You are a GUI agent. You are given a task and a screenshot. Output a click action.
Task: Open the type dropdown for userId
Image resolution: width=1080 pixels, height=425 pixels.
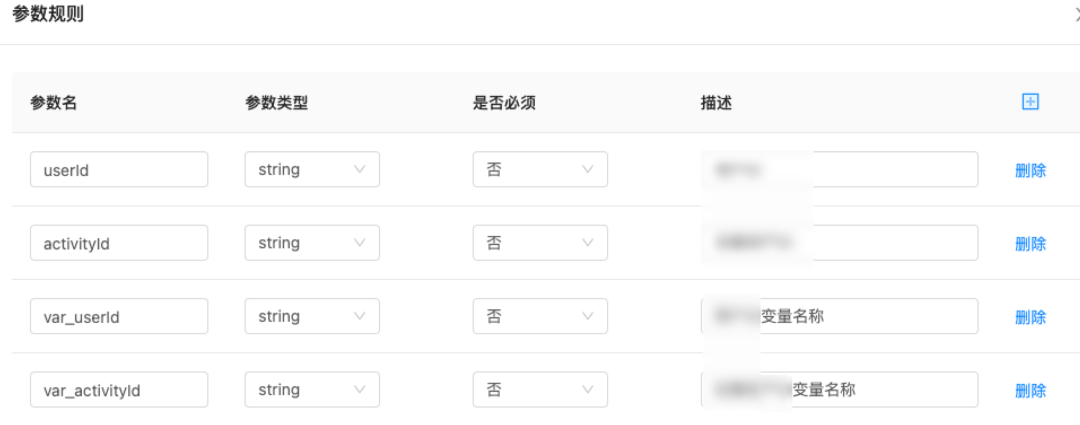(x=312, y=170)
